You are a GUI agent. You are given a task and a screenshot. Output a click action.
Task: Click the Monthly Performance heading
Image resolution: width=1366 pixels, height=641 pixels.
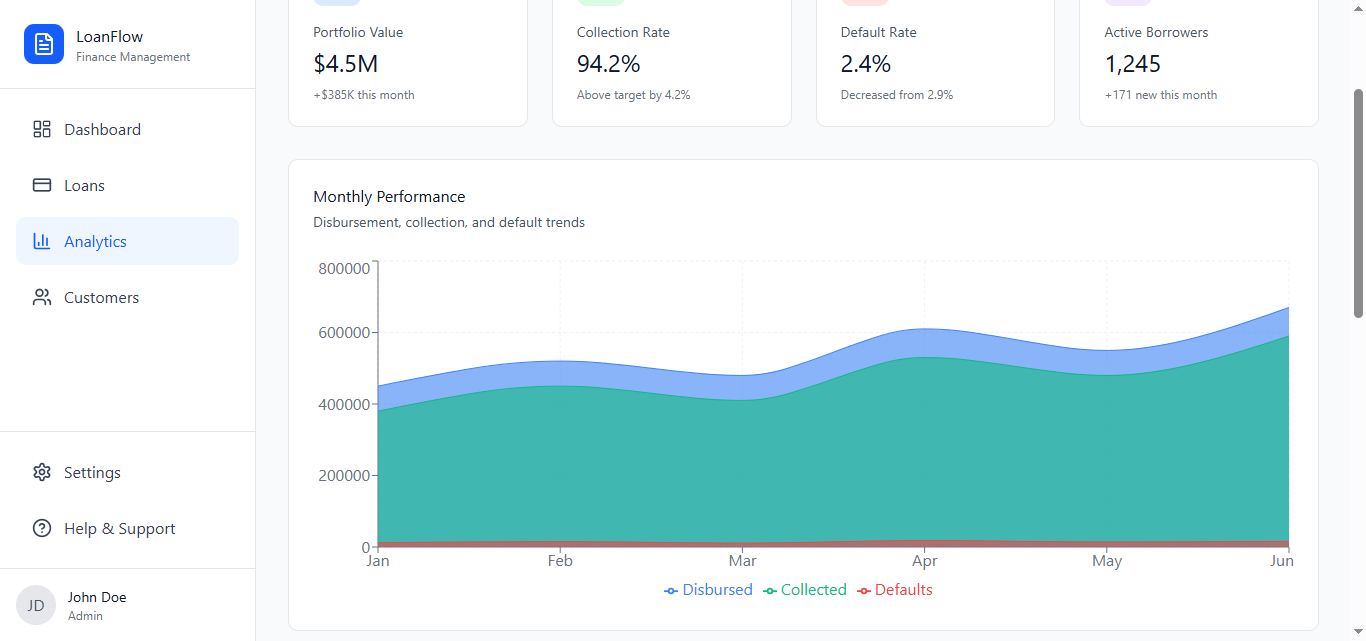click(389, 196)
